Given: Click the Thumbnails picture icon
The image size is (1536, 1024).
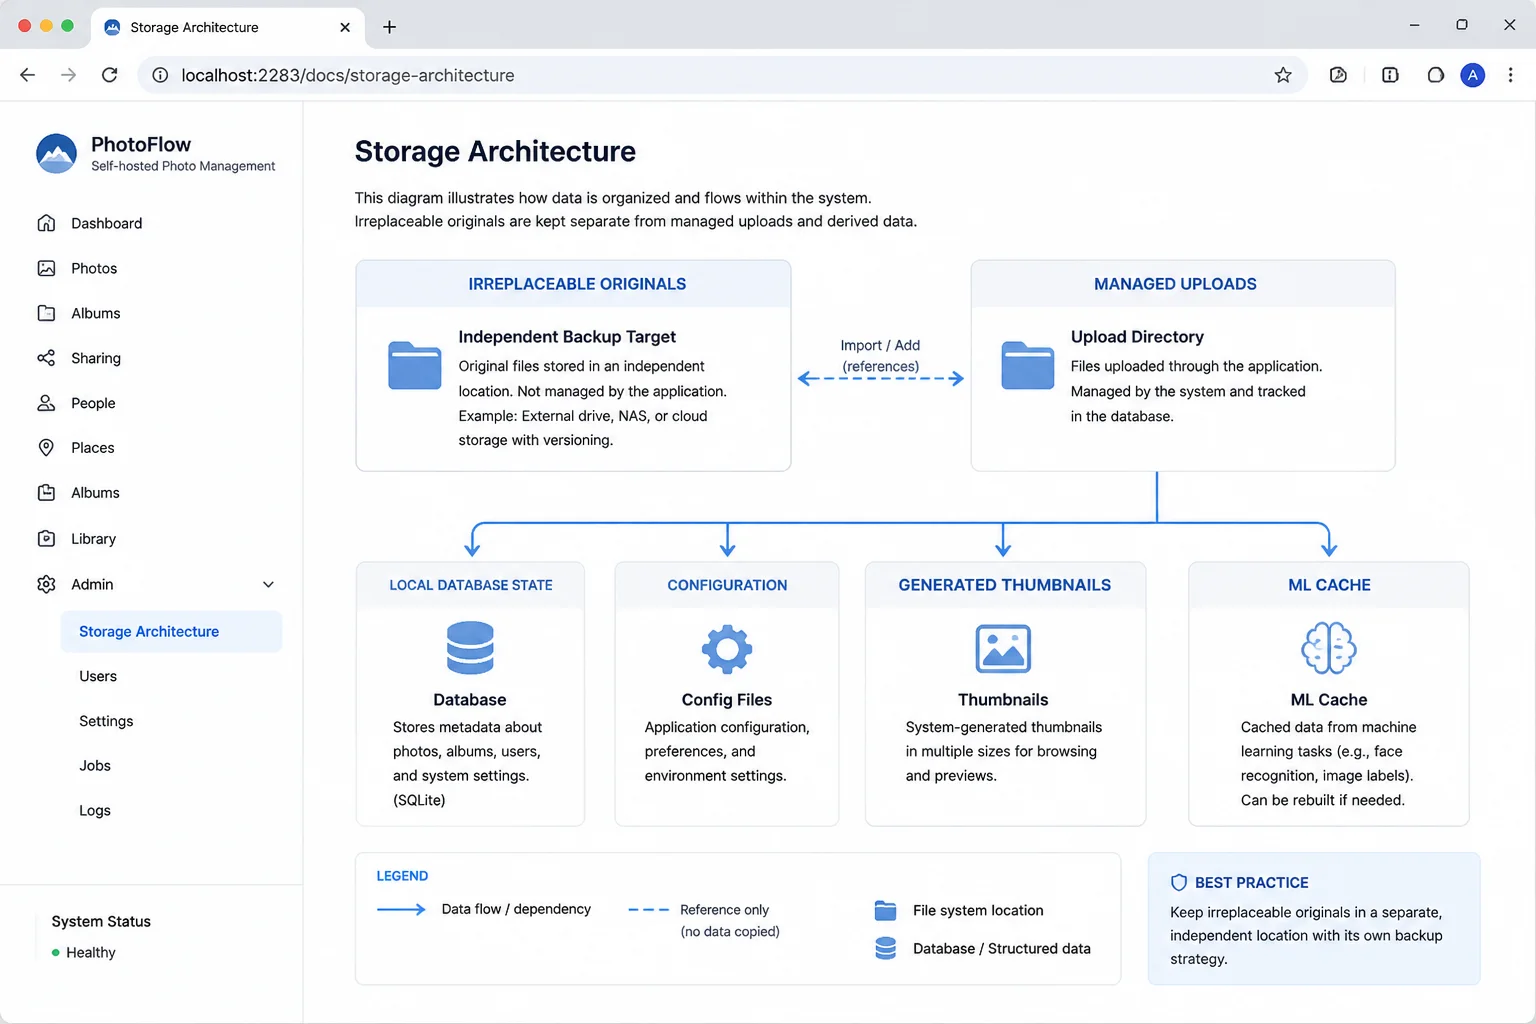Looking at the screenshot, I should (x=1003, y=648).
